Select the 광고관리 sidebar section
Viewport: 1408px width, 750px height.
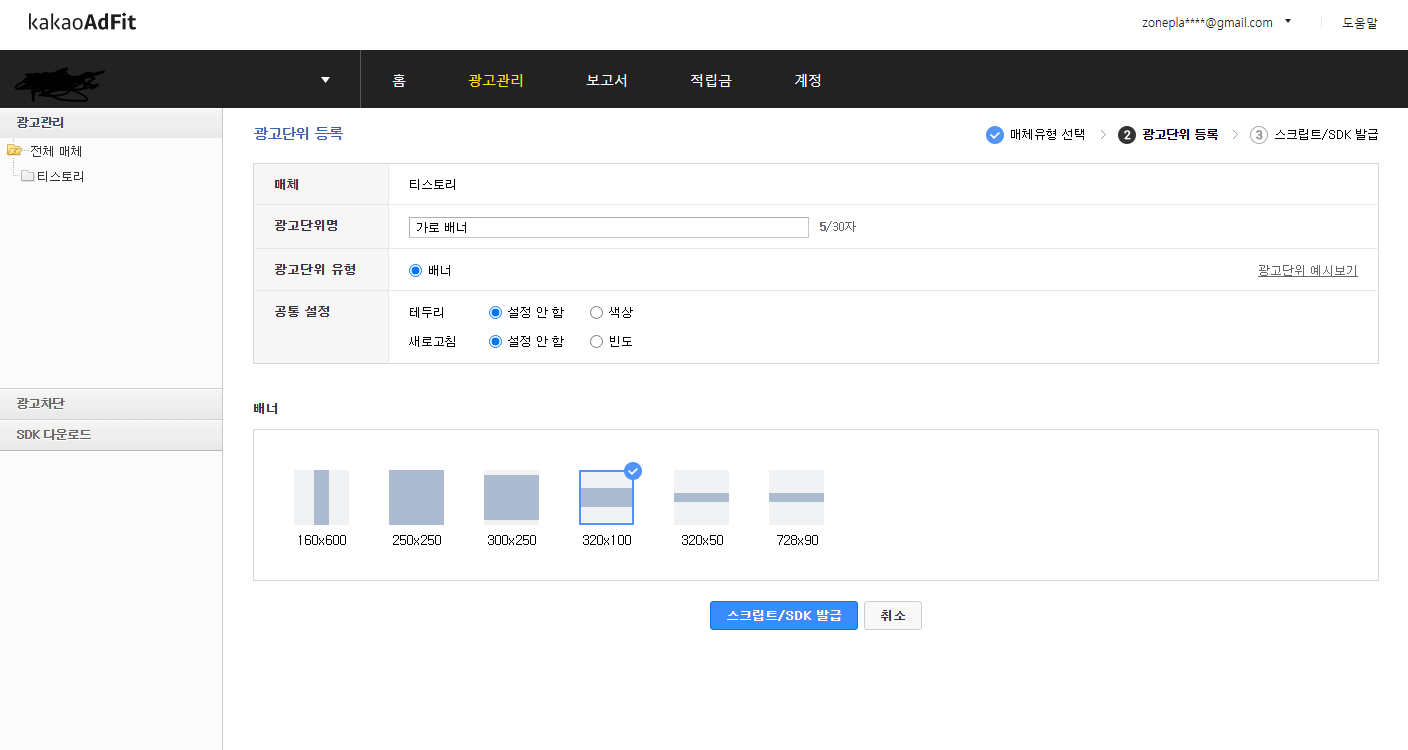111,123
